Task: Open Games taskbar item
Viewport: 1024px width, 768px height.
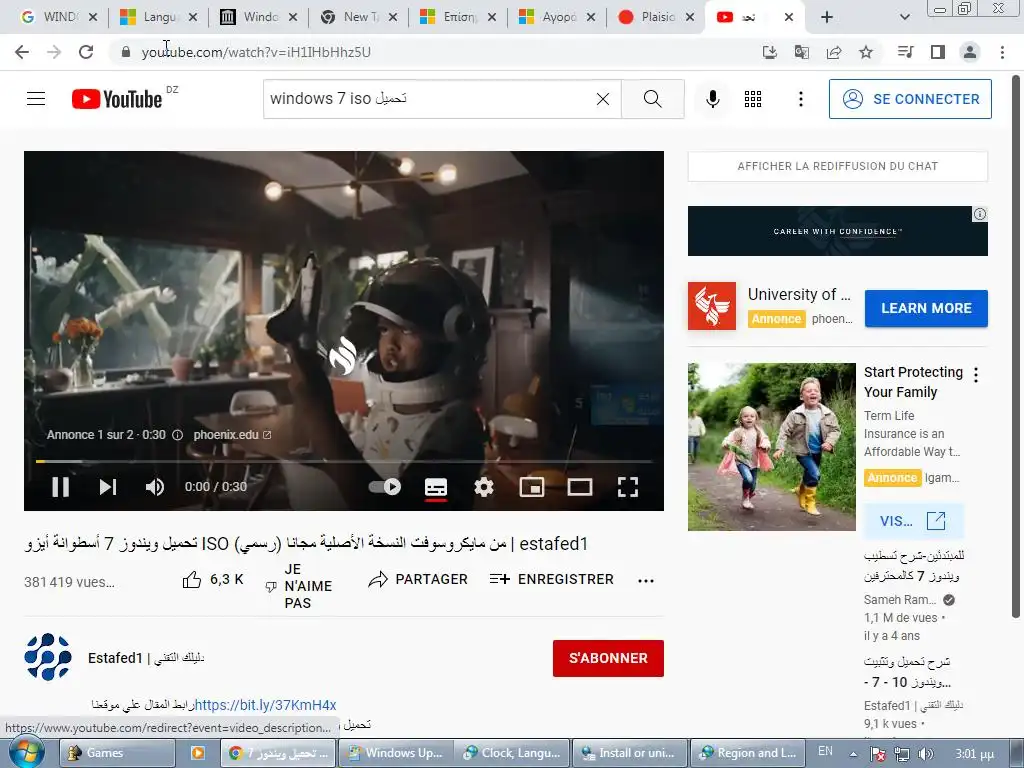Action: click(118, 753)
